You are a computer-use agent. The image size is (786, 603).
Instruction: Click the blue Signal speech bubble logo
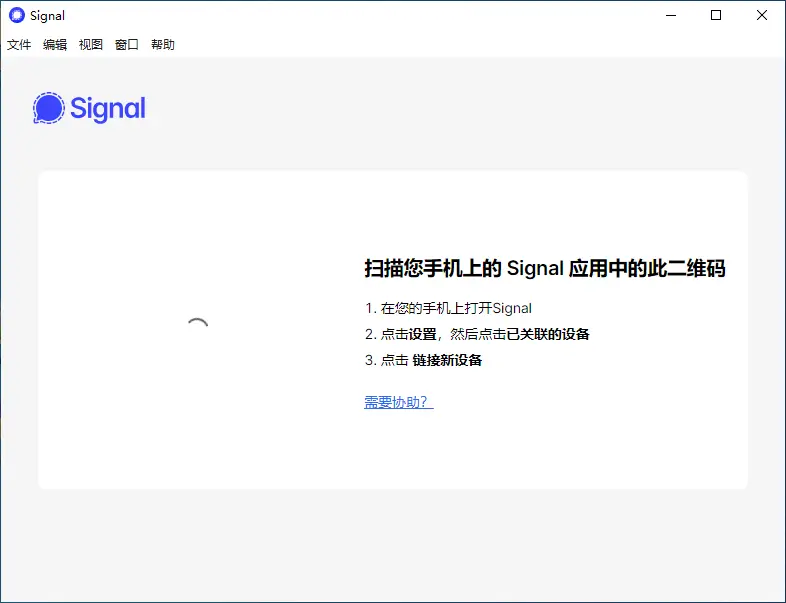(x=48, y=108)
